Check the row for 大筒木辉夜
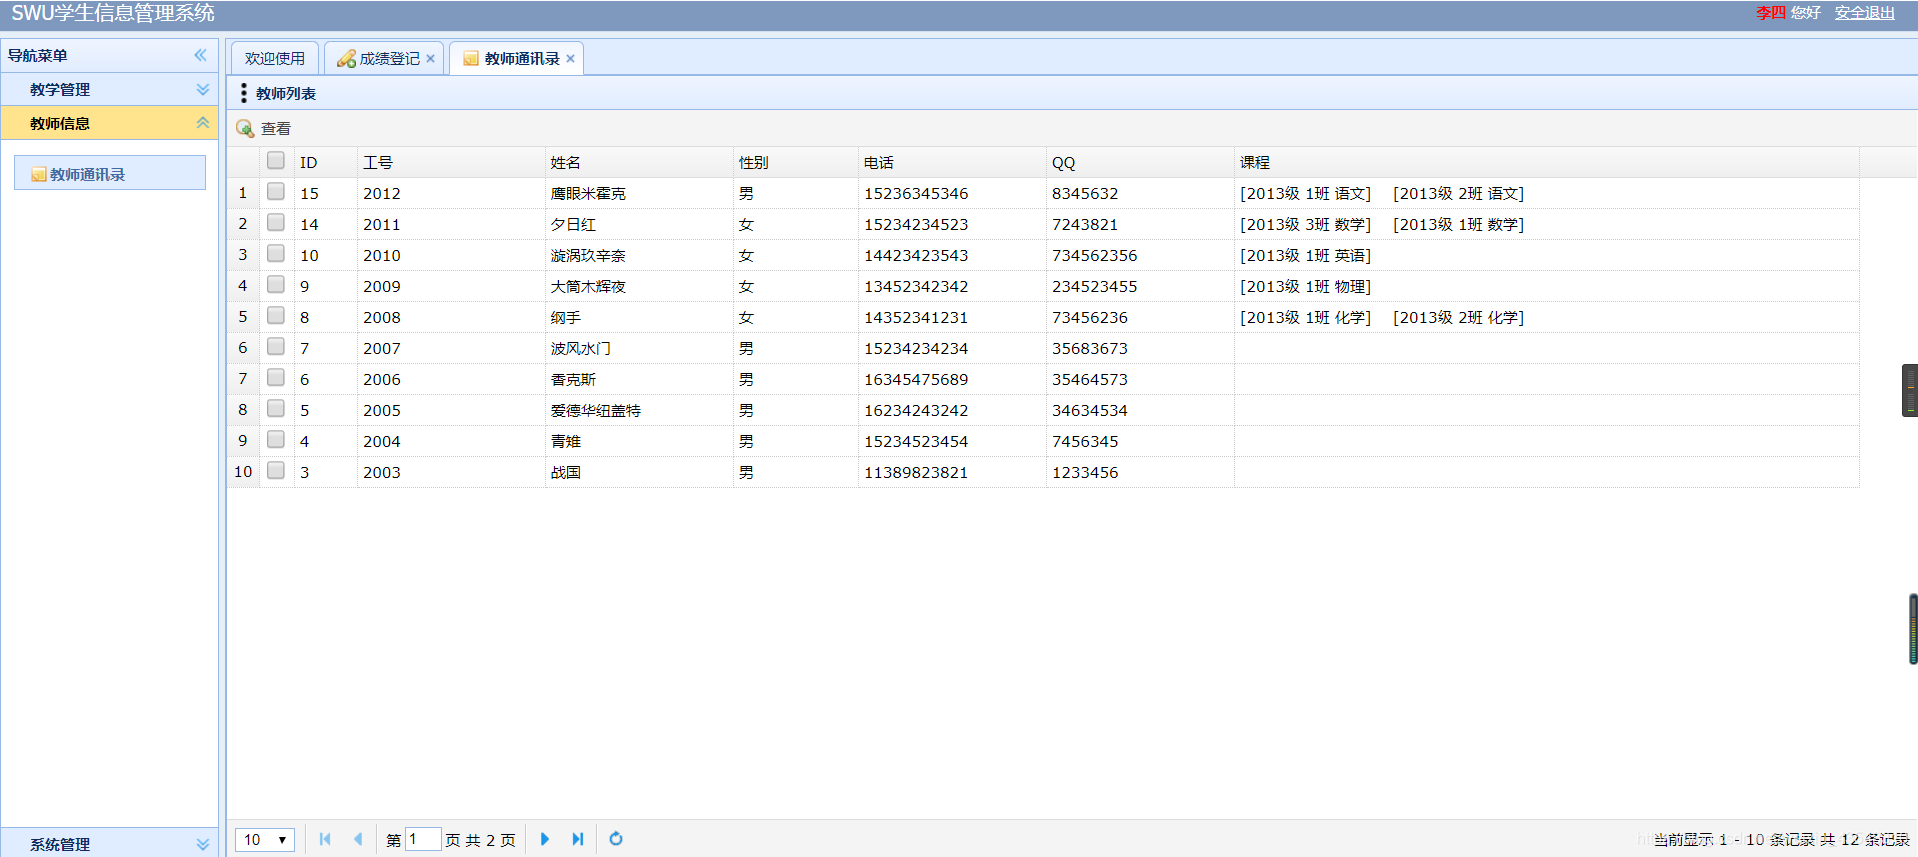The image size is (1918, 857). point(276,285)
